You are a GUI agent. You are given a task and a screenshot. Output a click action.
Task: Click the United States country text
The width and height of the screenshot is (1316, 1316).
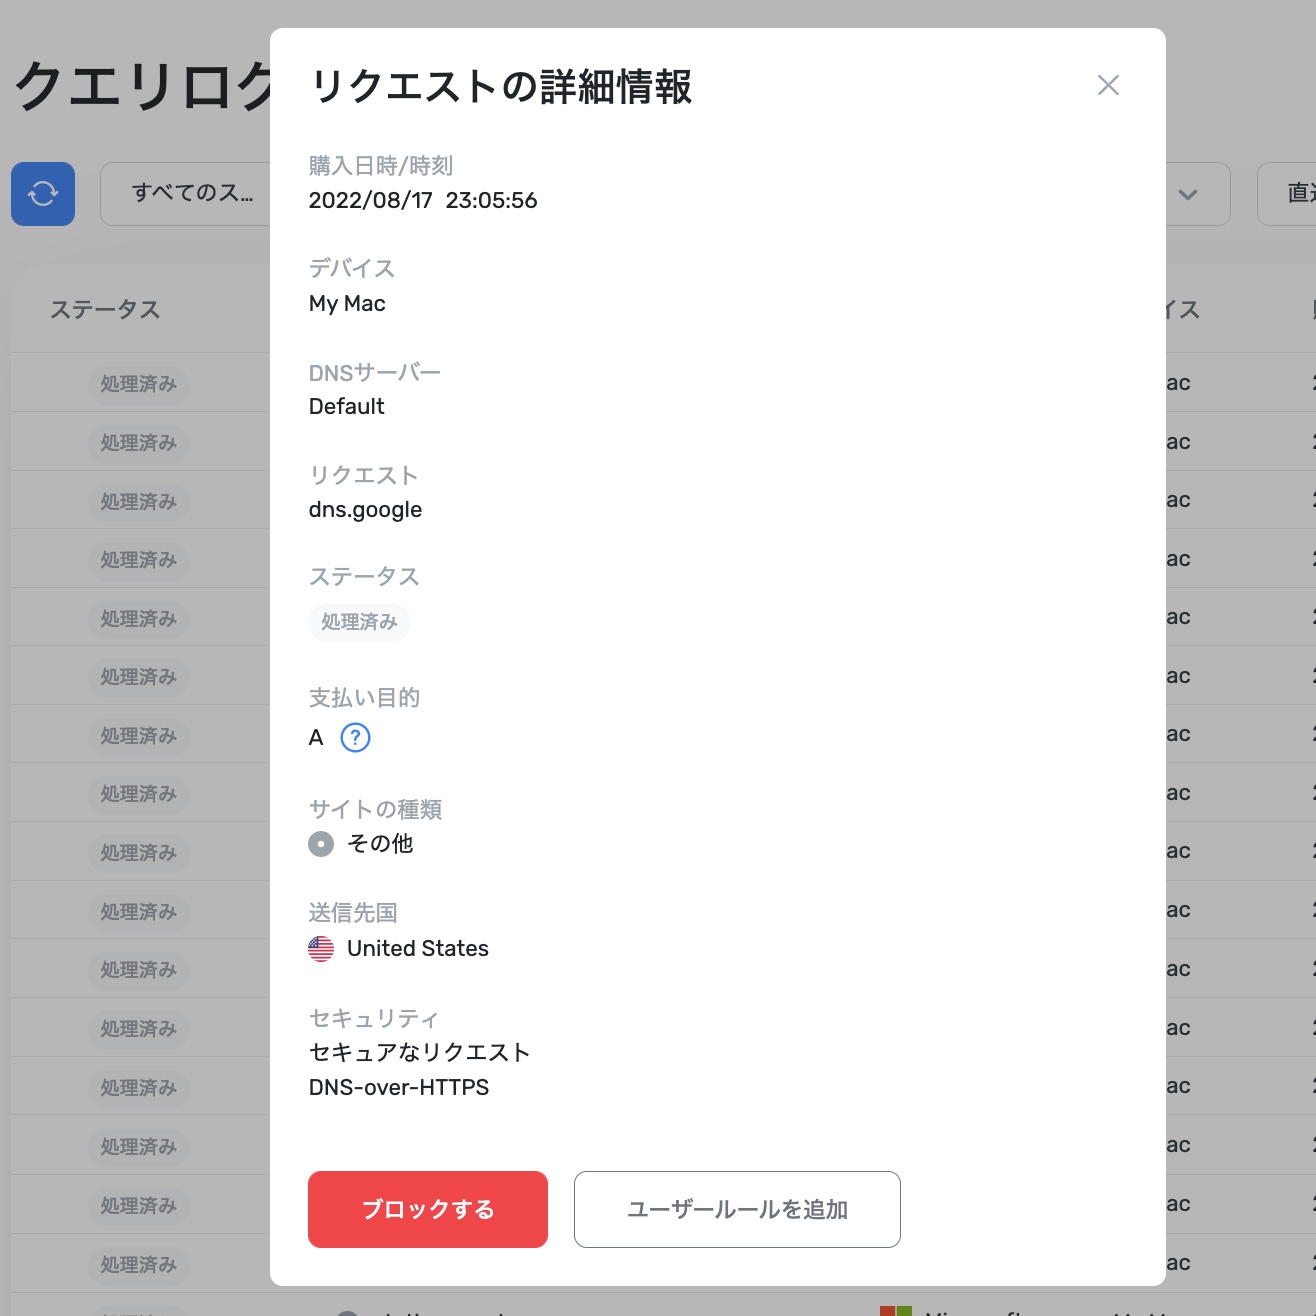(418, 949)
